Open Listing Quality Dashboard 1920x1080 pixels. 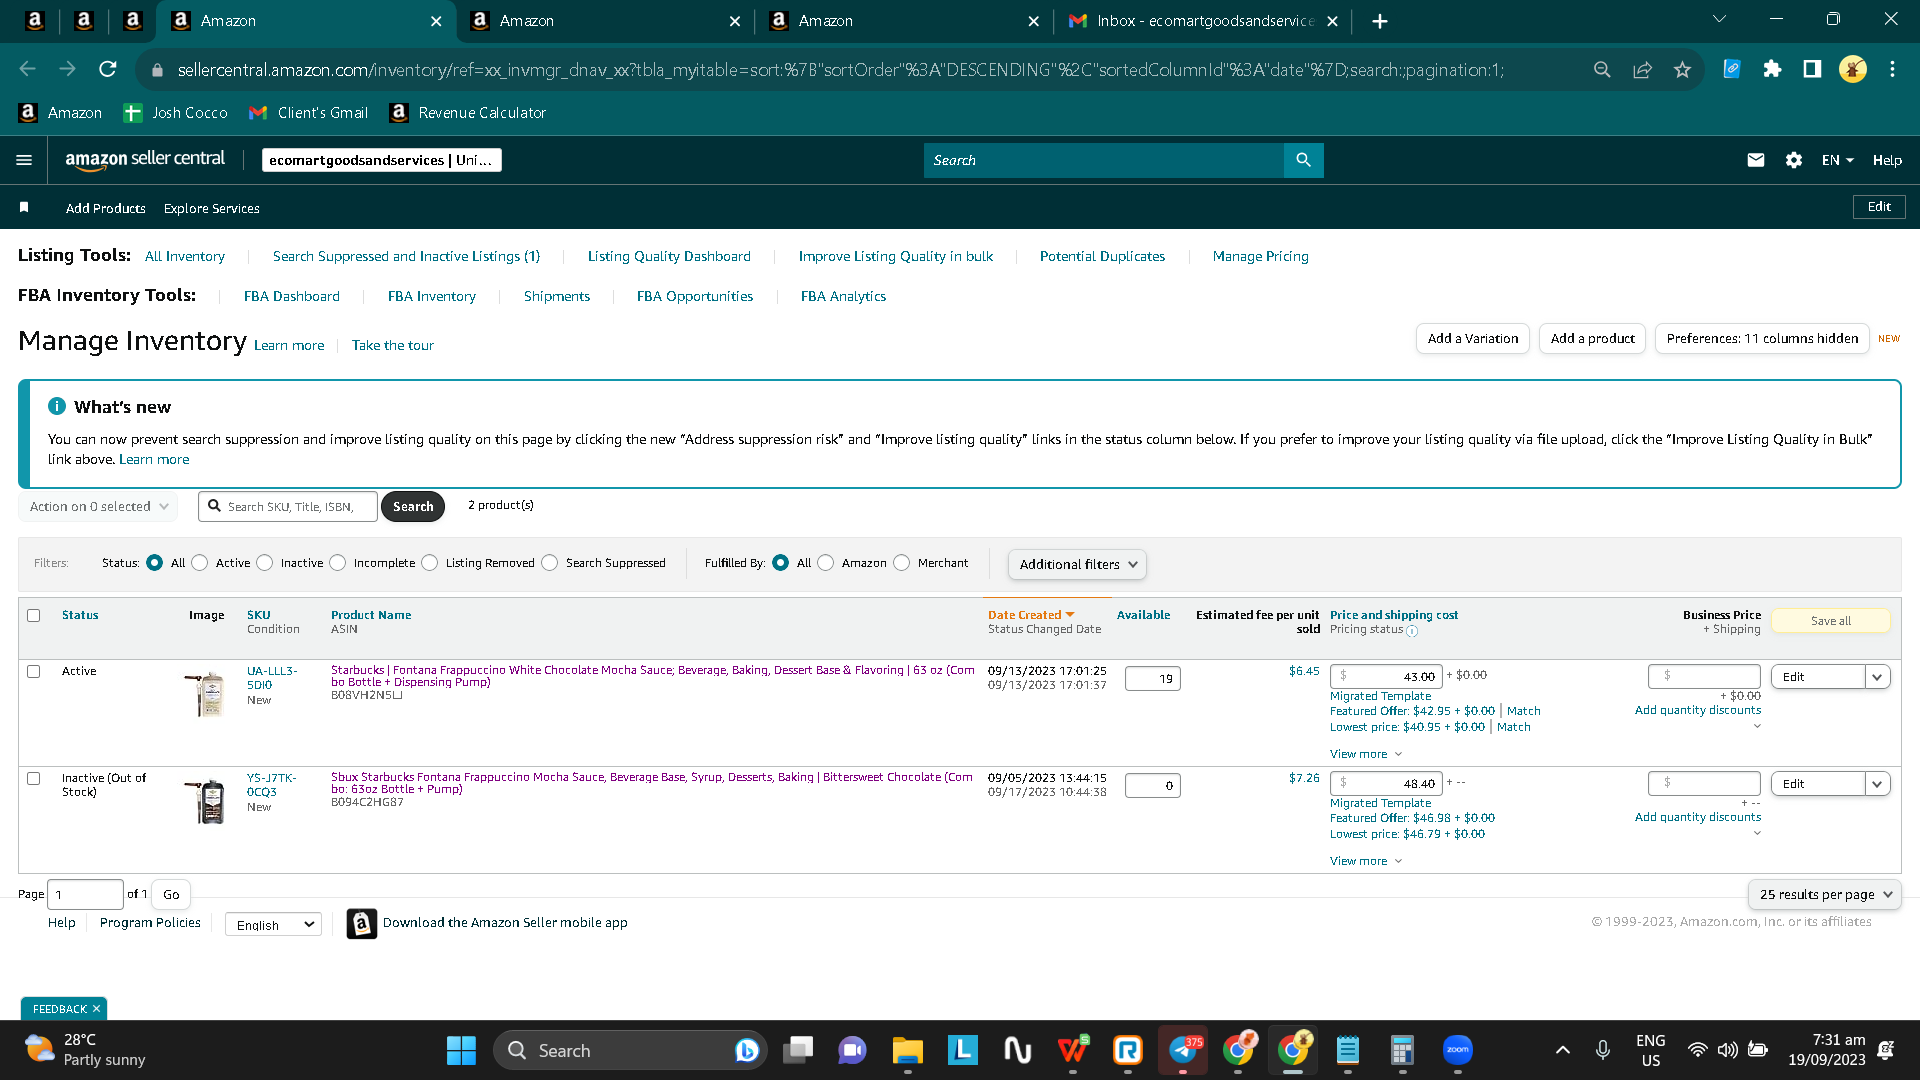(x=669, y=256)
